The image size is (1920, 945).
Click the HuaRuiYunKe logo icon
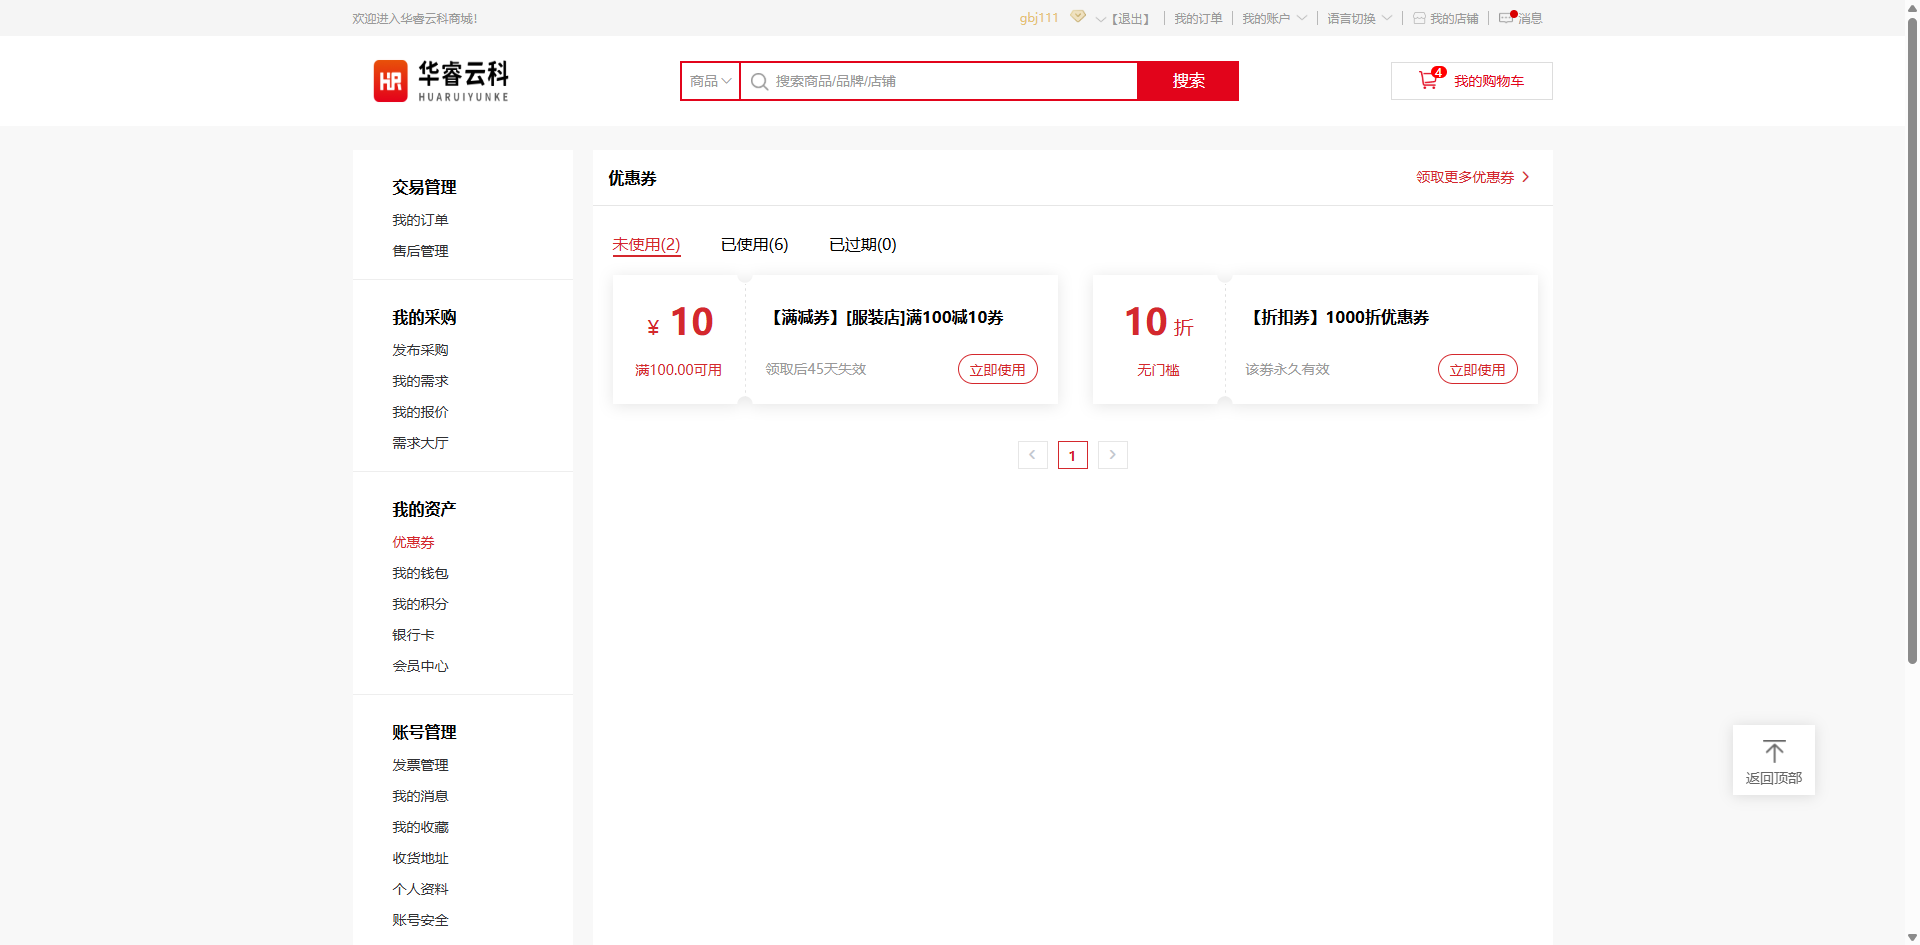[x=390, y=81]
